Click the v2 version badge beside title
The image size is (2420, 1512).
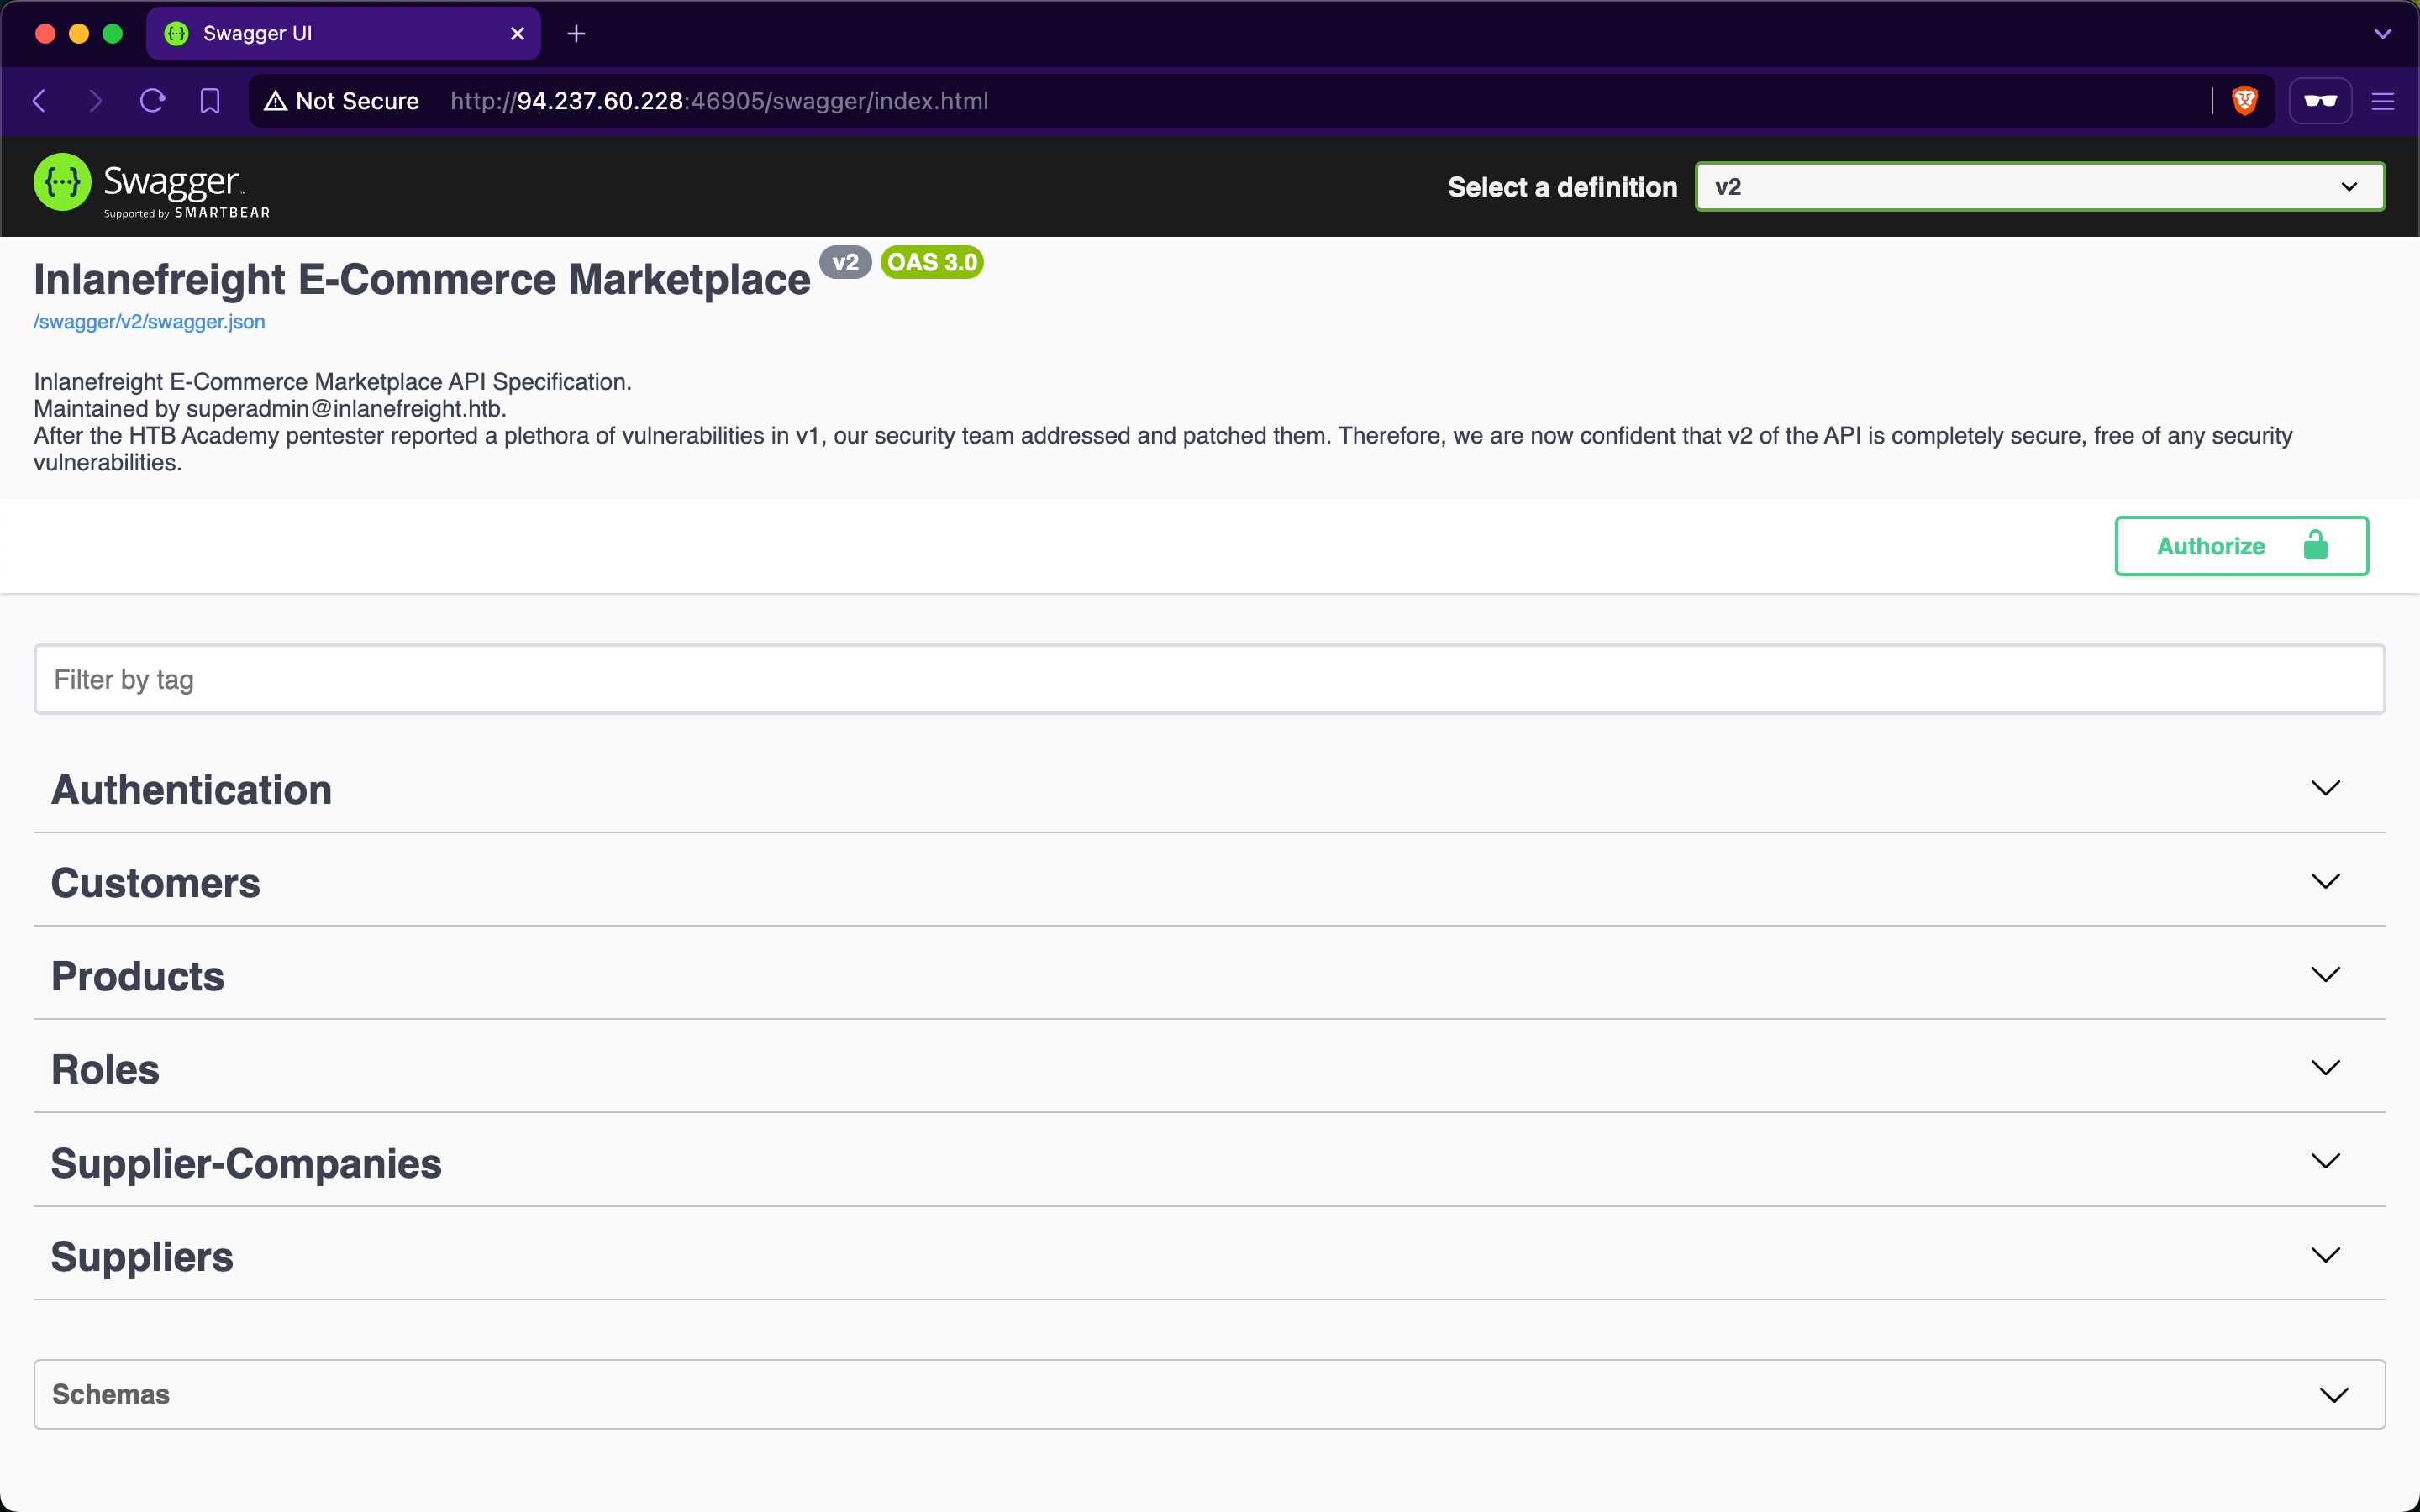846,262
